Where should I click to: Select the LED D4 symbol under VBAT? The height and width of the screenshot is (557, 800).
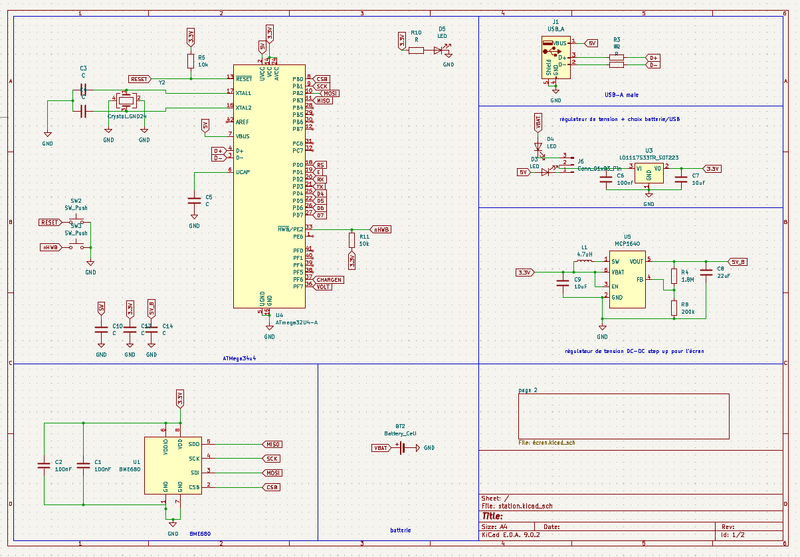tap(538, 147)
